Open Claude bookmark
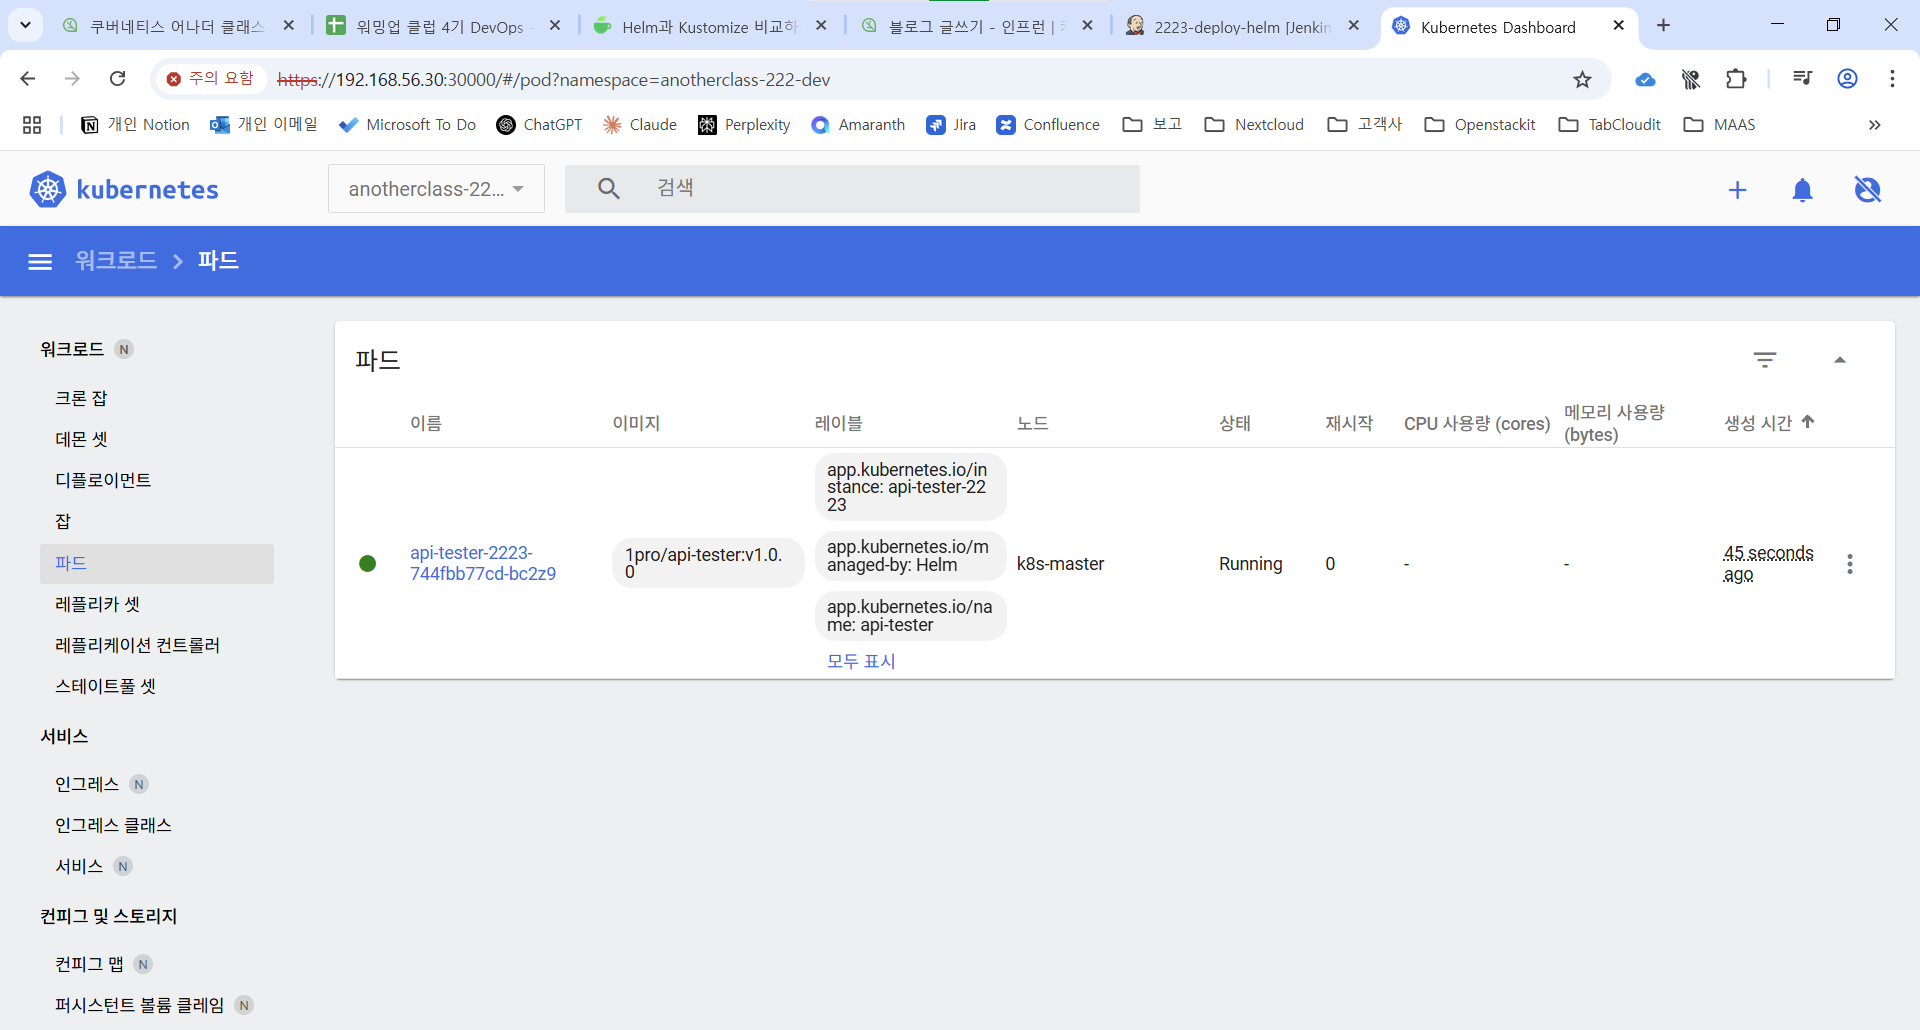Viewport: 1920px width, 1030px height. click(640, 125)
